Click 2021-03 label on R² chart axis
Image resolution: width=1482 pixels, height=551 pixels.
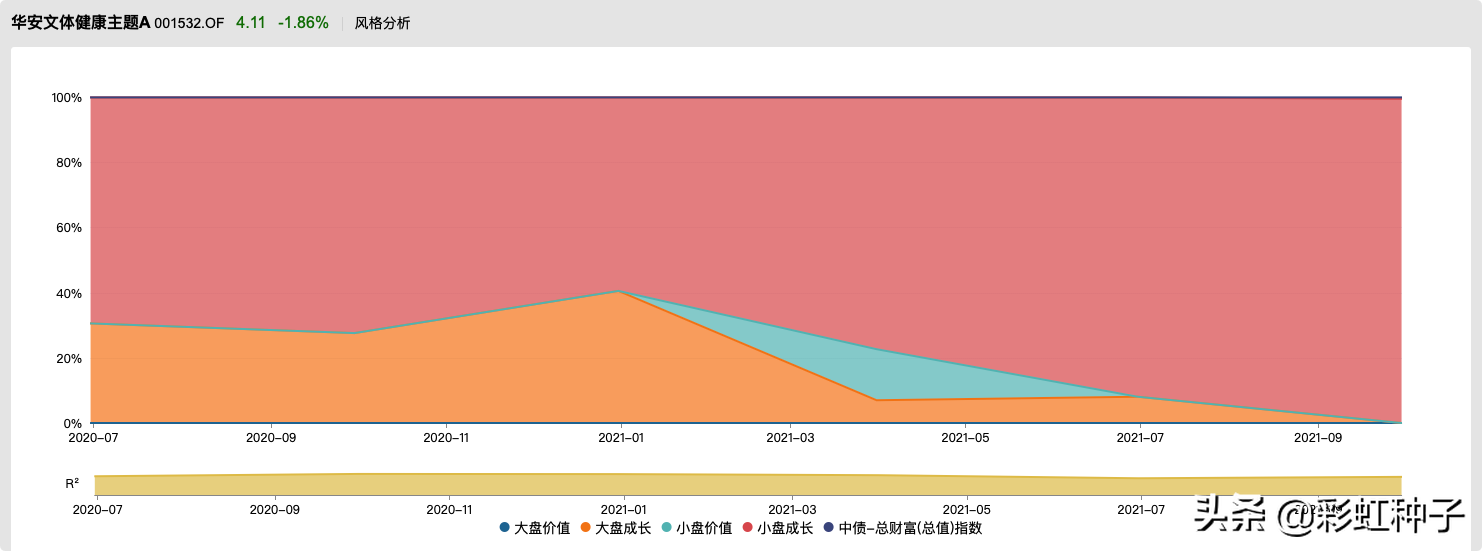[x=794, y=509]
